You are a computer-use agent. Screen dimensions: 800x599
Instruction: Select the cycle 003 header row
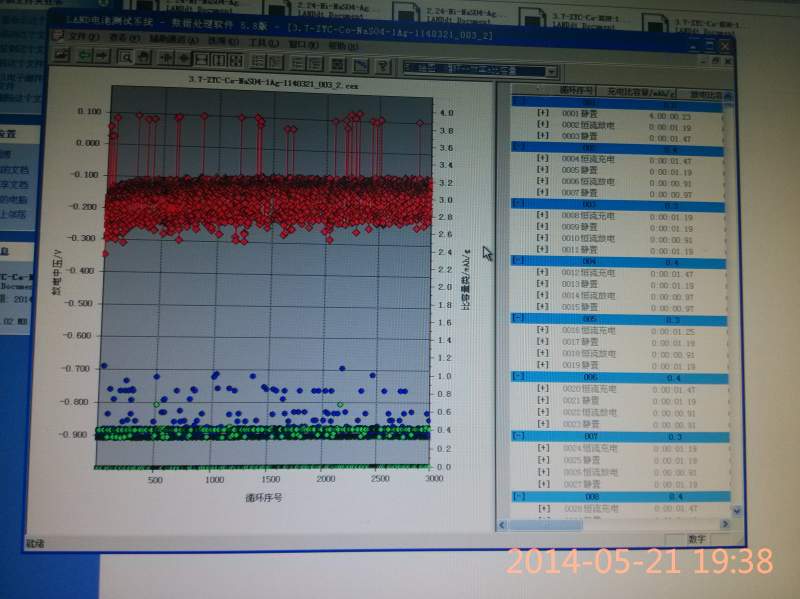619,205
